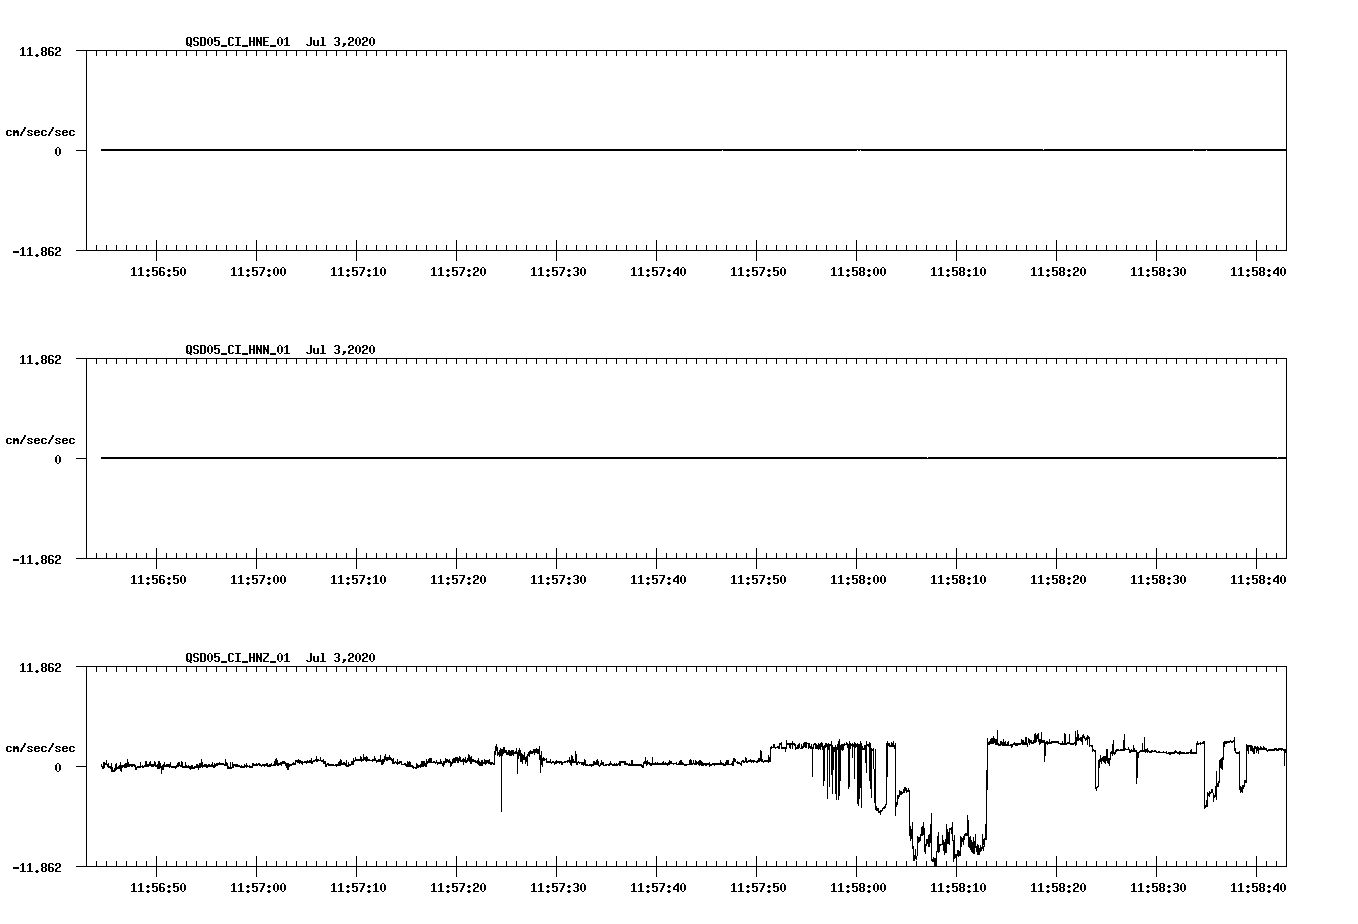Click 11:57:30 label under HNE plot
Image resolution: width=1358 pixels, height=924 pixels.
[558, 272]
